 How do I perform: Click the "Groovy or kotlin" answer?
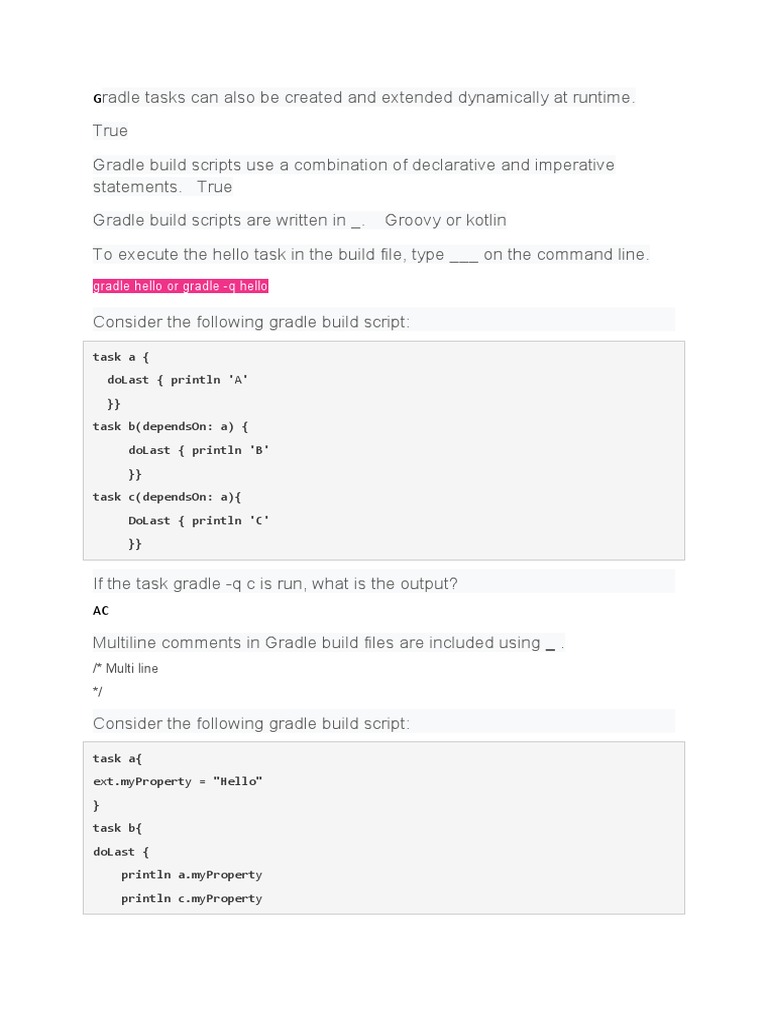[445, 220]
